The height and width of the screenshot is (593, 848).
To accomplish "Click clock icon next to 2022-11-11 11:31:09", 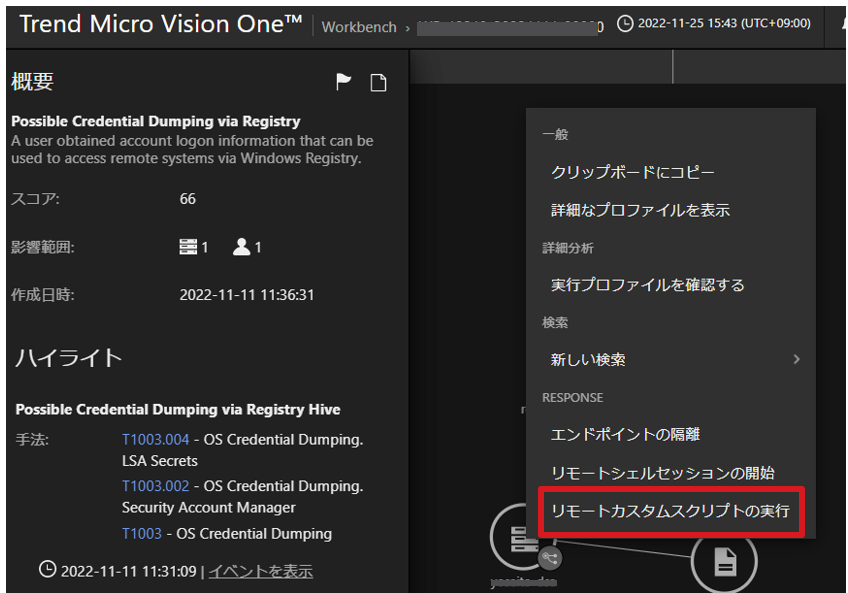I will click(47, 570).
